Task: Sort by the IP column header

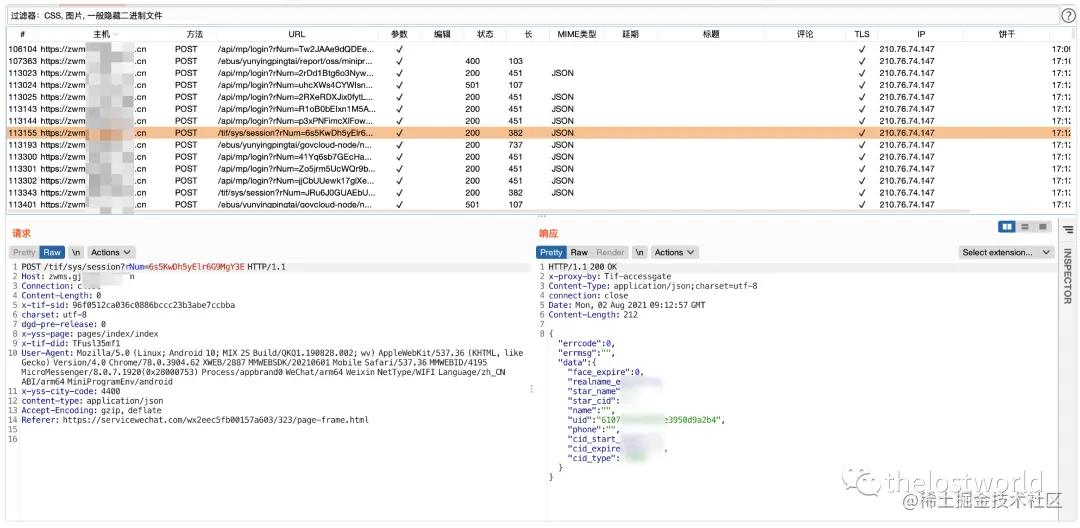Action: point(921,34)
